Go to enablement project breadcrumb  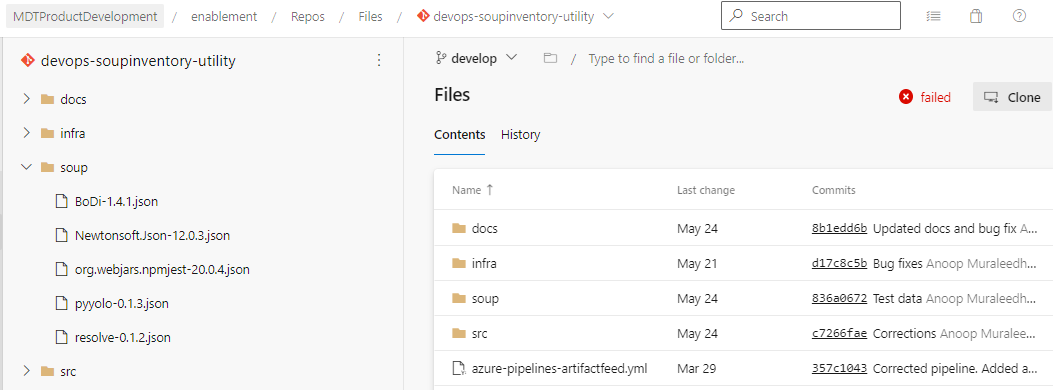tap(224, 17)
